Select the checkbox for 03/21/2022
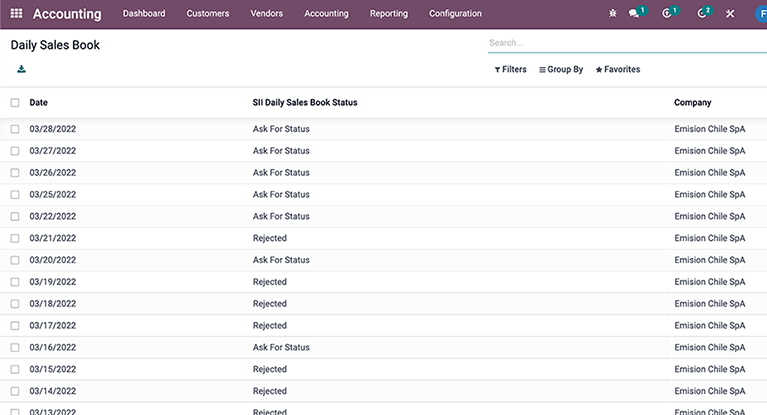The image size is (767, 415). point(15,238)
